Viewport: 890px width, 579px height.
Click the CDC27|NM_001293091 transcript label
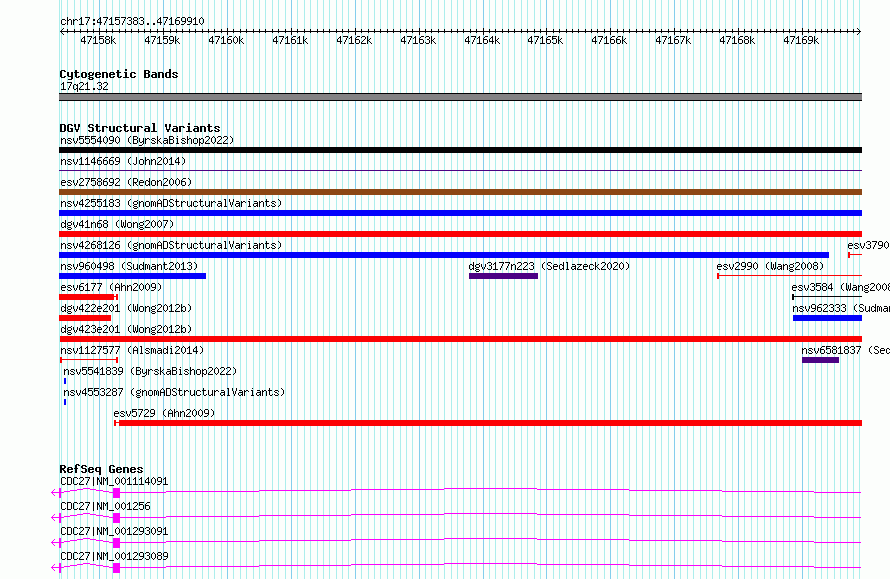(x=114, y=531)
